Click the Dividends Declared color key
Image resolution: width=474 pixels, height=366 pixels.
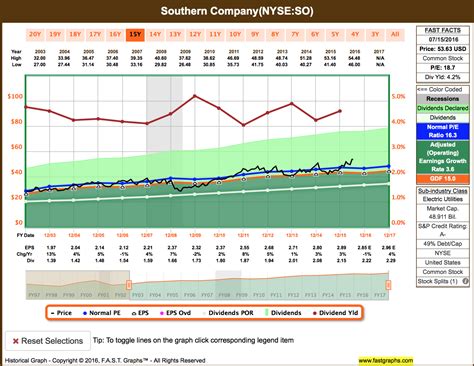tap(443, 108)
